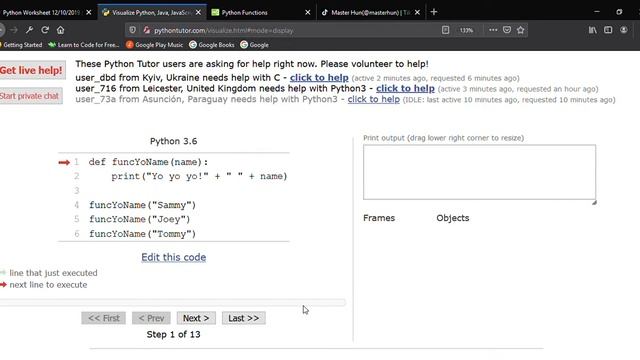Jump to the end with Last button
This screenshot has height=360, width=640.
tap(244, 318)
